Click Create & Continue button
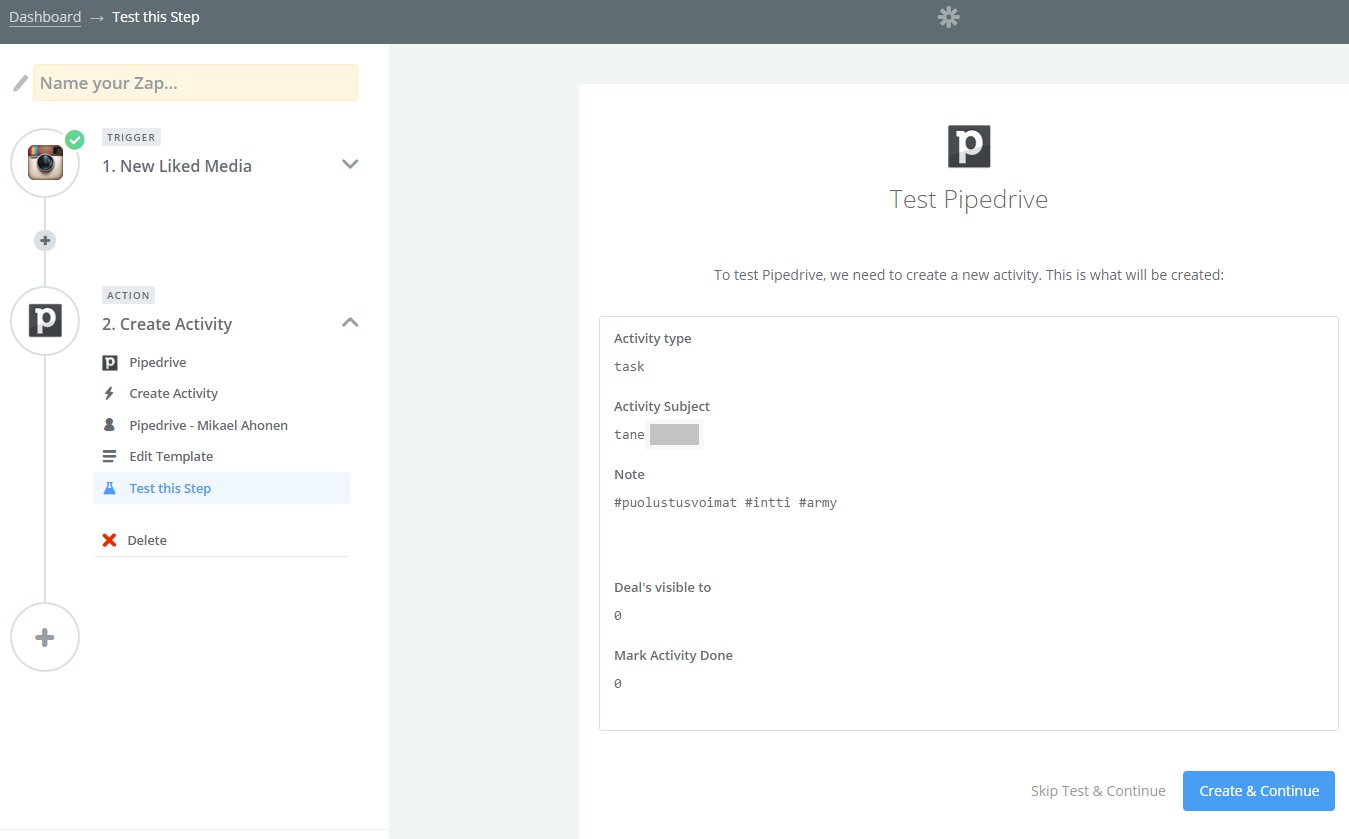This screenshot has width=1349, height=839. pos(1259,791)
